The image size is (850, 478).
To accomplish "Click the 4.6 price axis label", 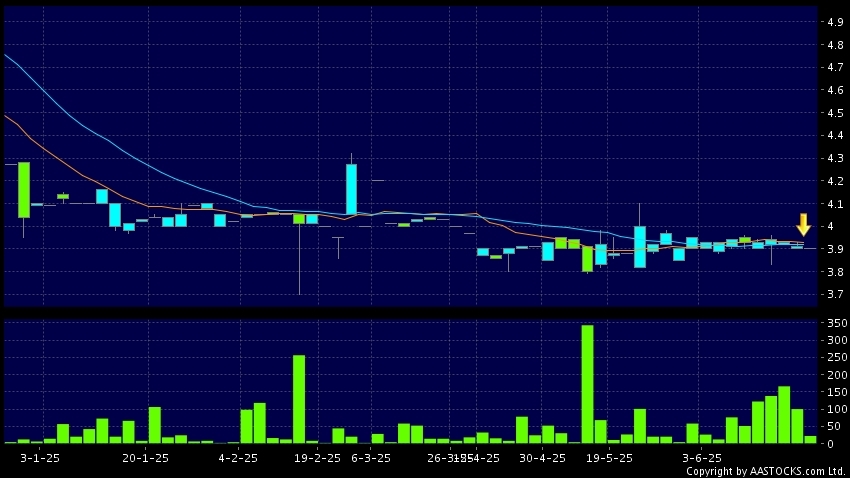I will coord(835,90).
